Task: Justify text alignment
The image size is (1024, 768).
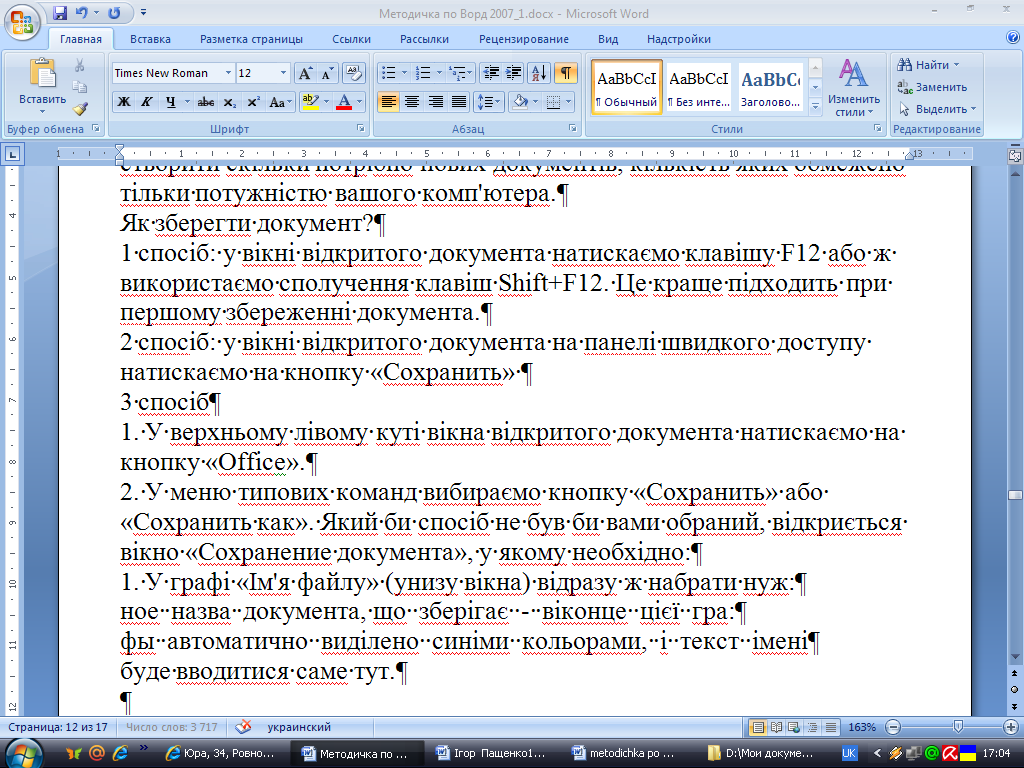Action: (459, 102)
